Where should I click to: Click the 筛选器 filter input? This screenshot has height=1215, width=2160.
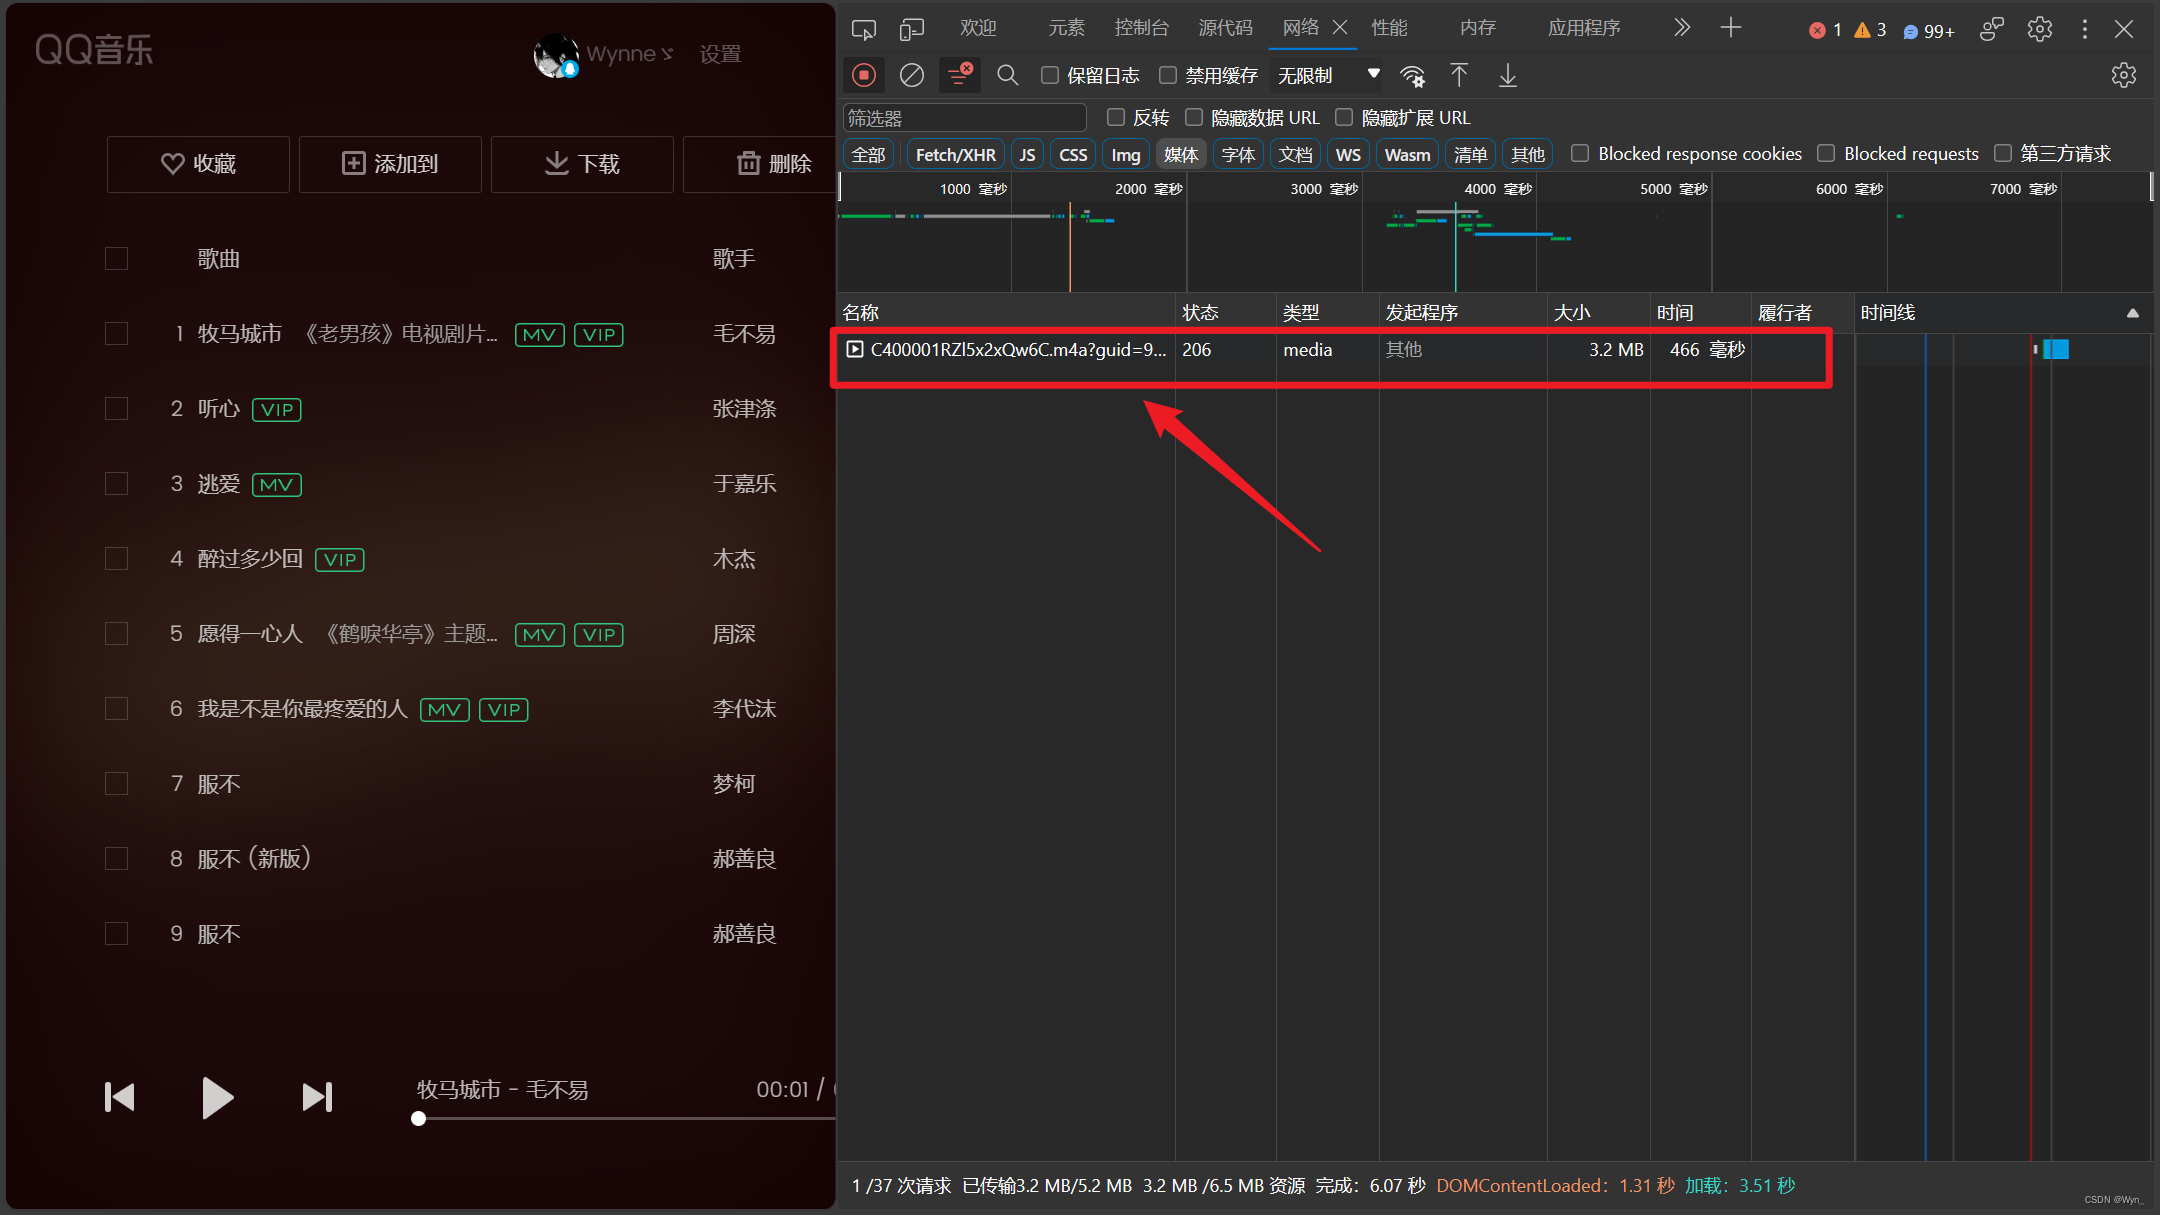tap(964, 118)
